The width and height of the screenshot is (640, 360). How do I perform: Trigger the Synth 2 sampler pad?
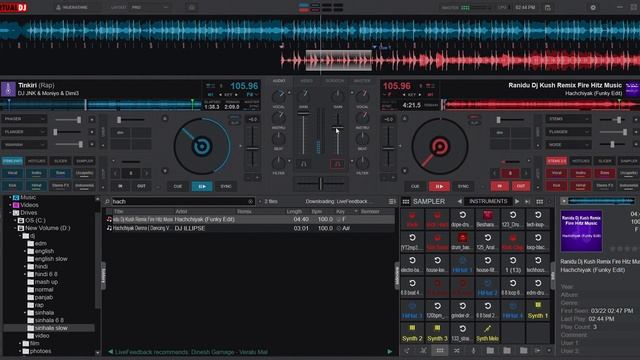(412, 333)
